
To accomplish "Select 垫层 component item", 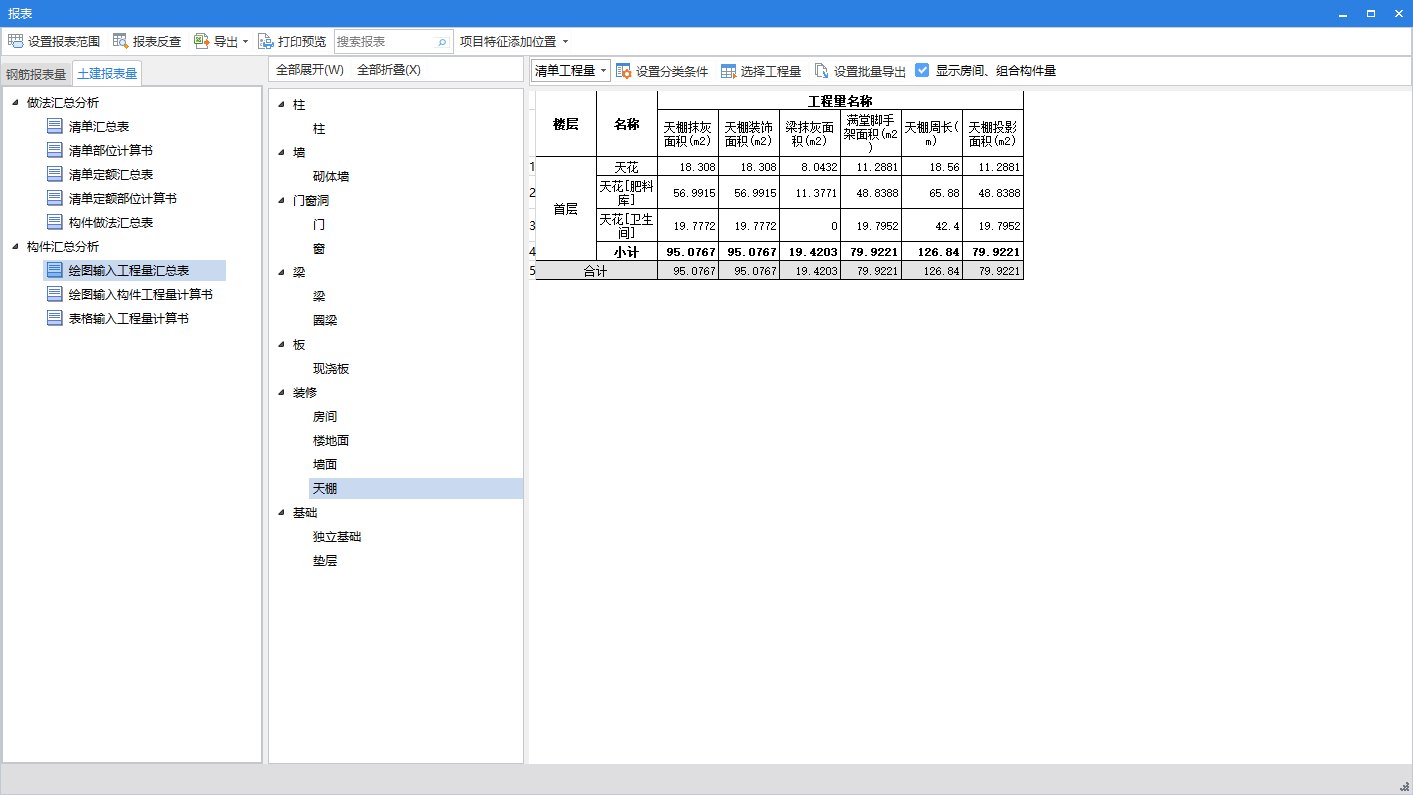I will pos(325,560).
